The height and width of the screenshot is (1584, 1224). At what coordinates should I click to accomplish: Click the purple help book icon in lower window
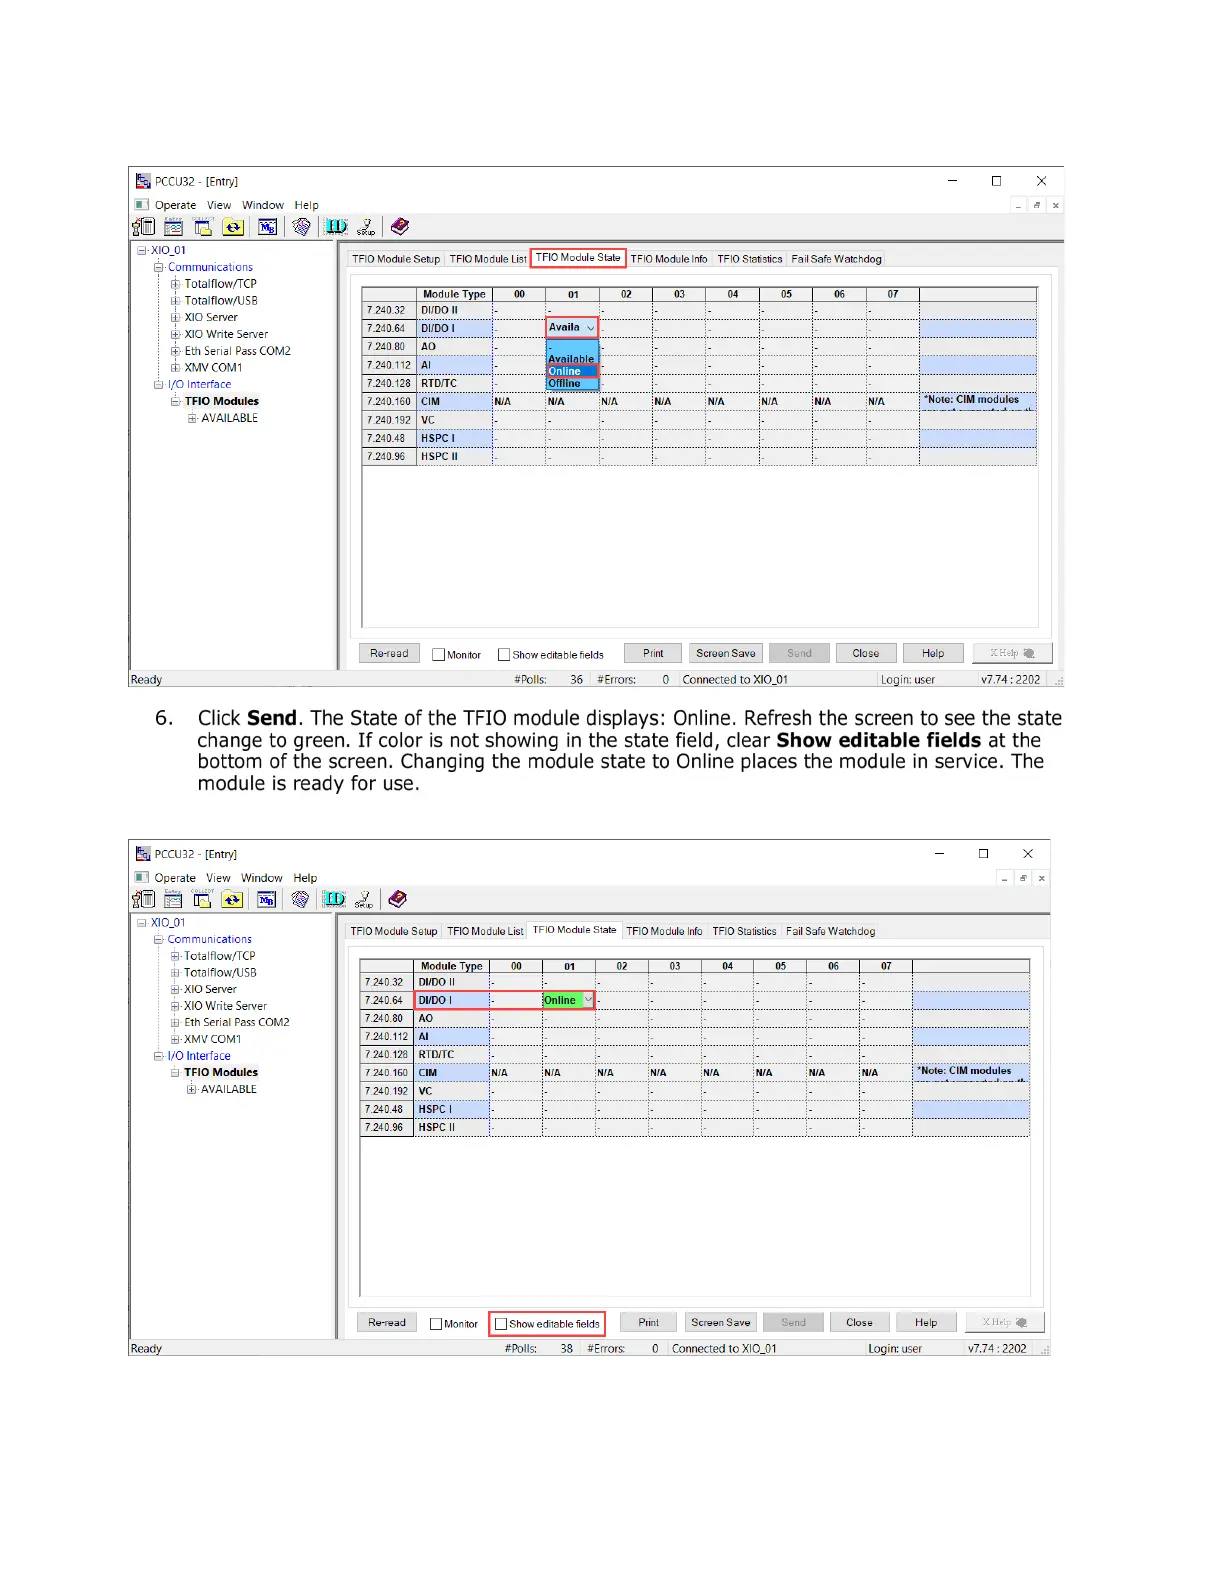[x=397, y=899]
